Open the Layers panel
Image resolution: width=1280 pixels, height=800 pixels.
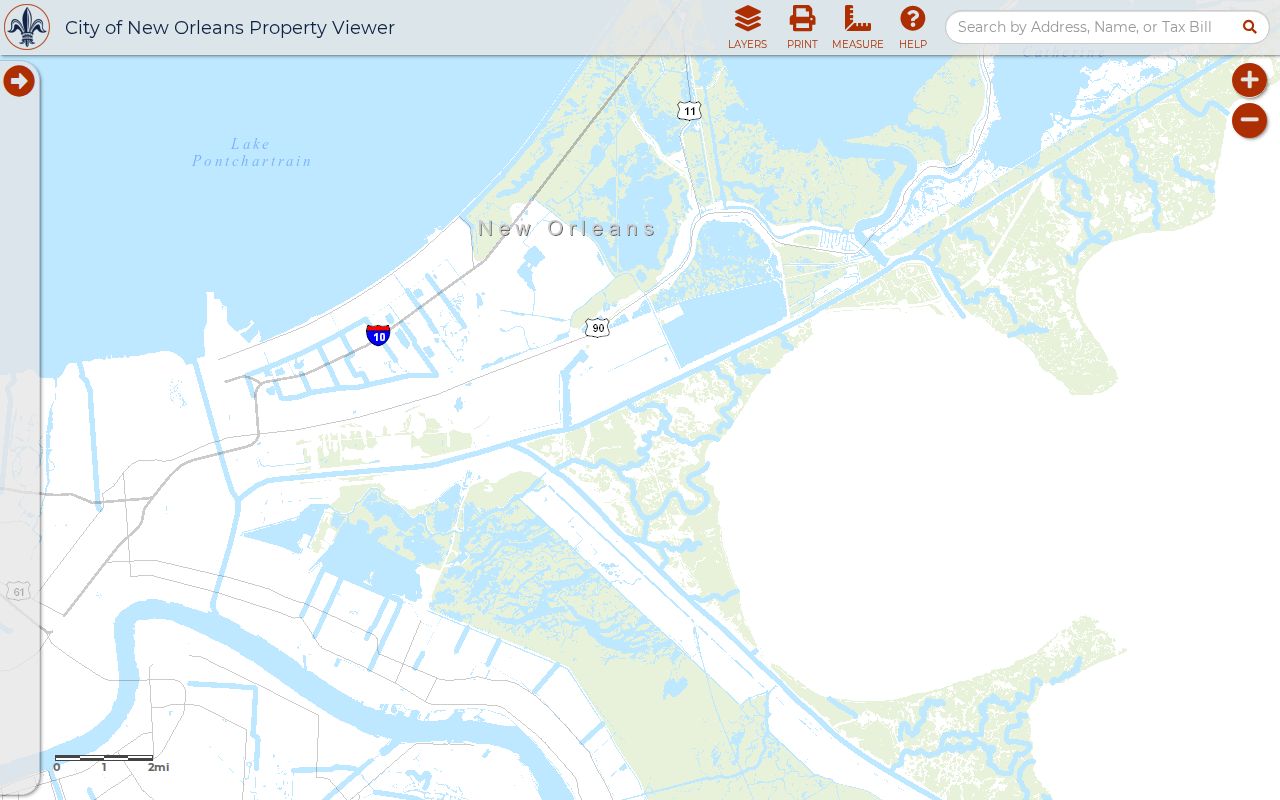coord(747,27)
